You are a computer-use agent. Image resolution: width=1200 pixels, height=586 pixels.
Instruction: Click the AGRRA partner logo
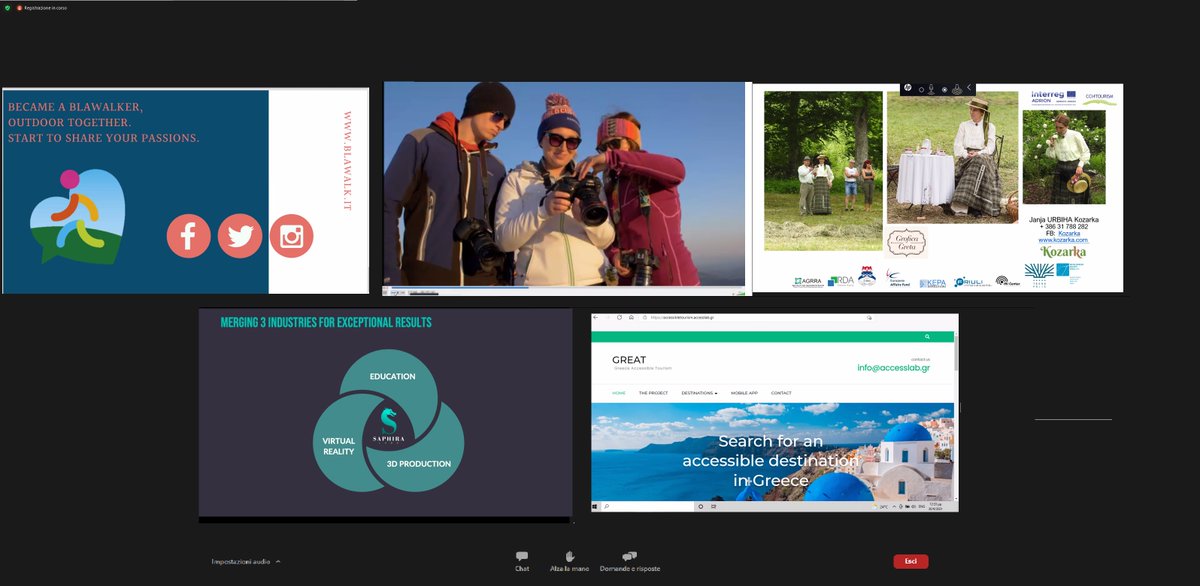click(808, 282)
